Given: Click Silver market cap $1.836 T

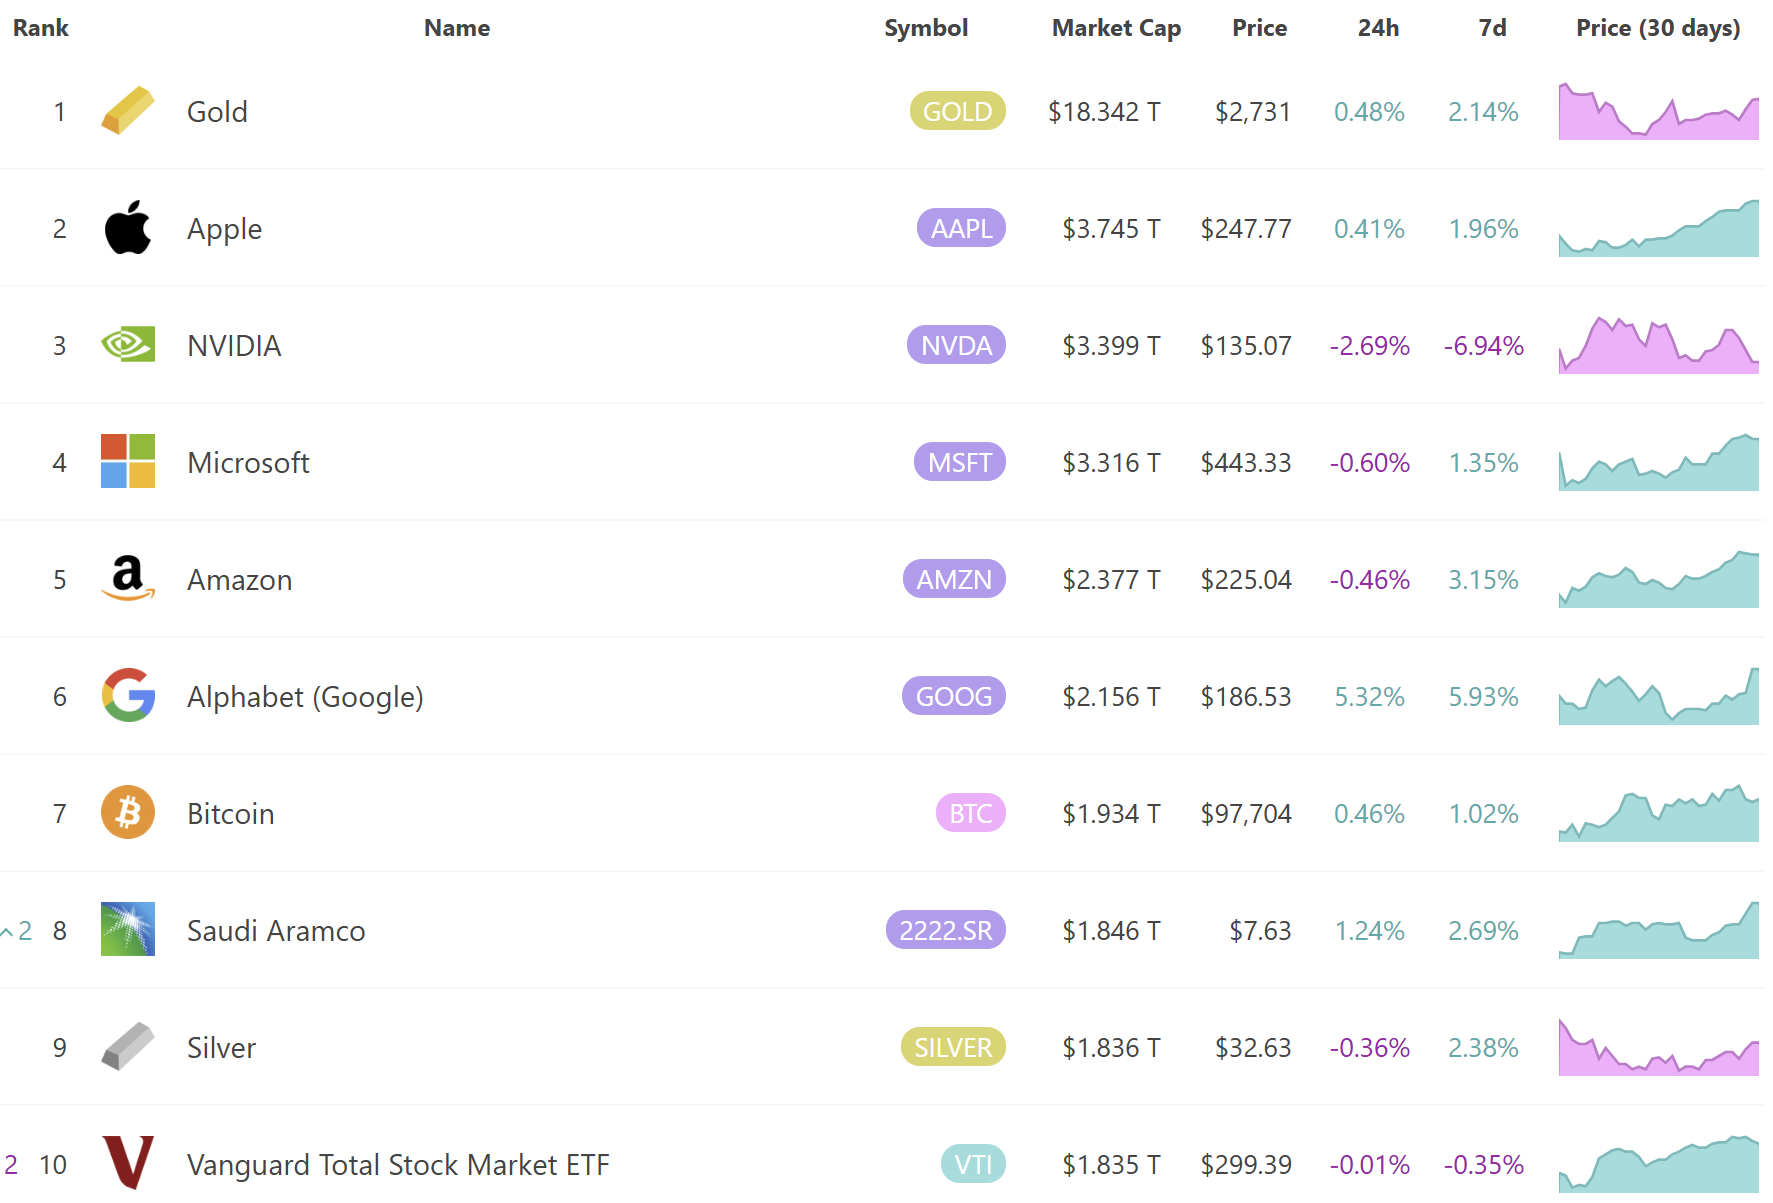Looking at the screenshot, I should (x=1111, y=1048).
